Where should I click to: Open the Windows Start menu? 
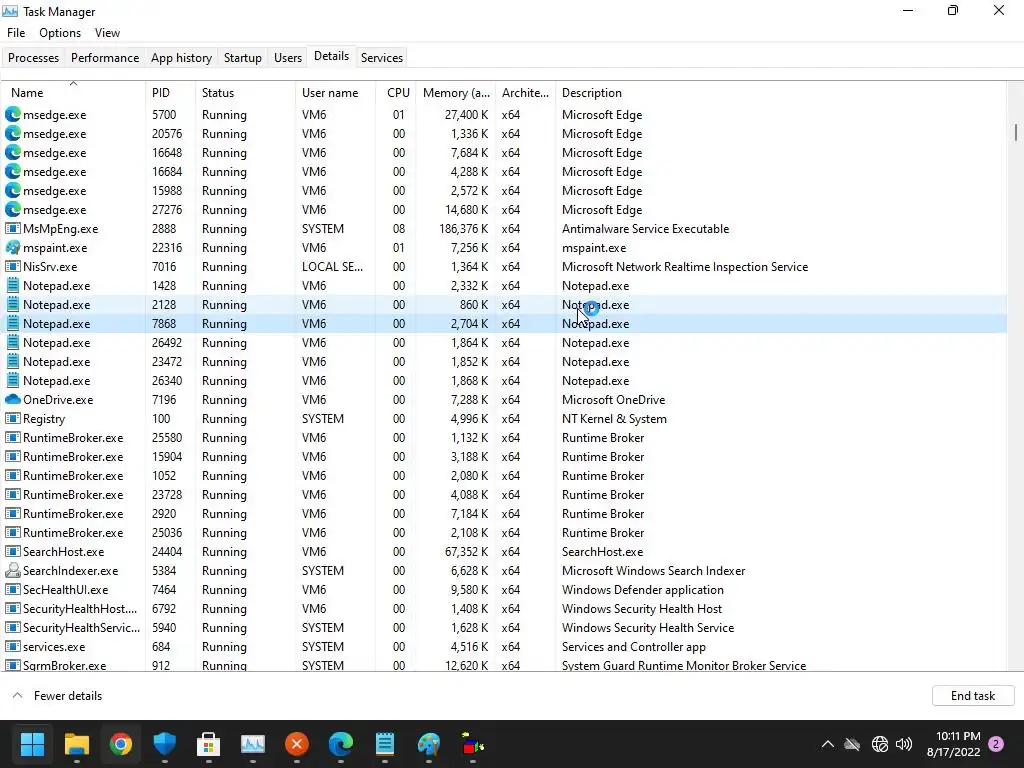32,744
